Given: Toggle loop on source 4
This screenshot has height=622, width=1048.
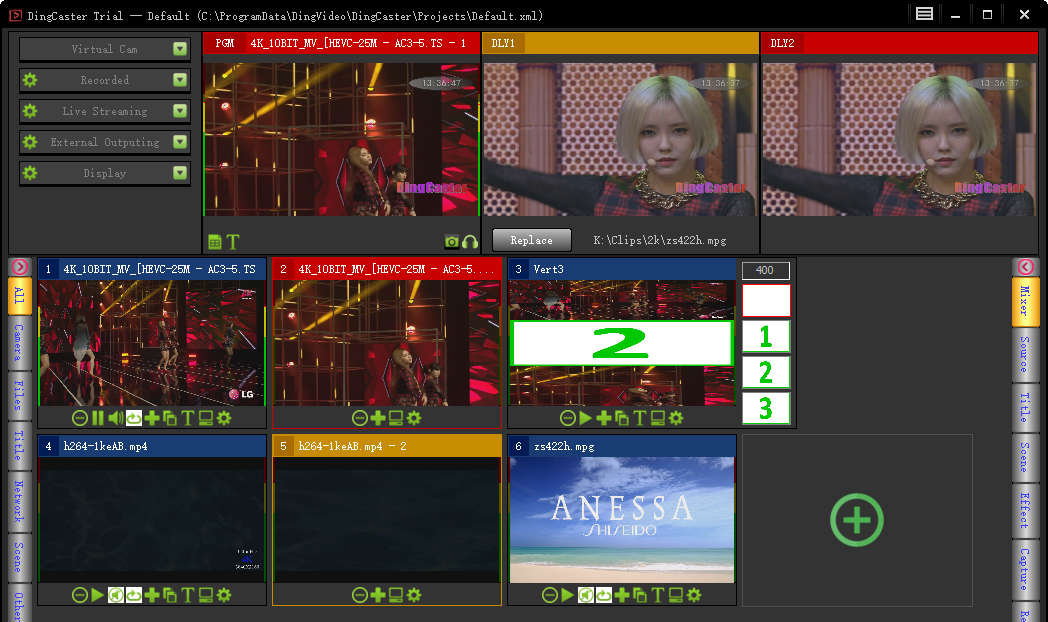Looking at the screenshot, I should [134, 595].
